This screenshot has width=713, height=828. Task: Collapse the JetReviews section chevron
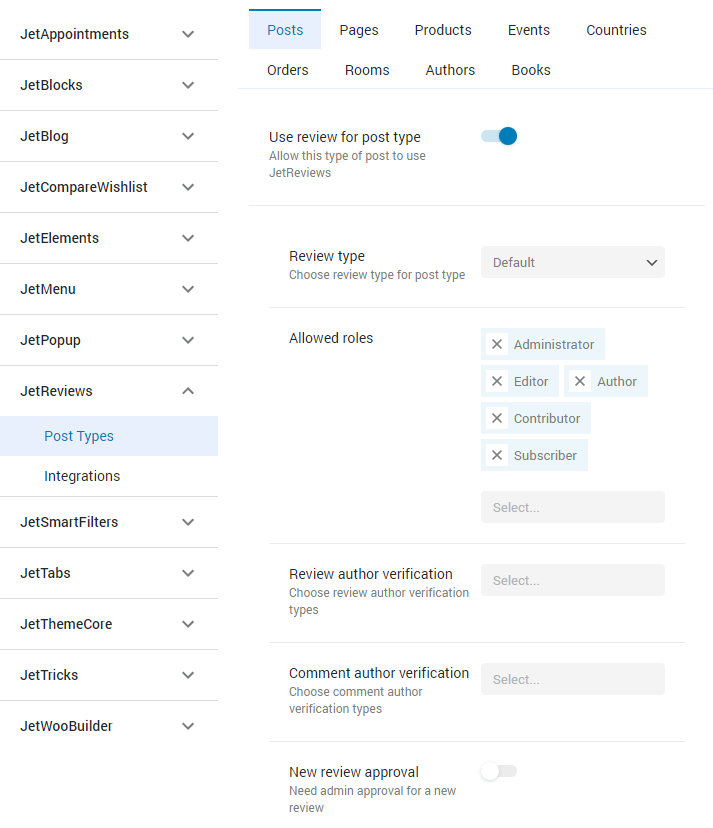click(x=188, y=391)
